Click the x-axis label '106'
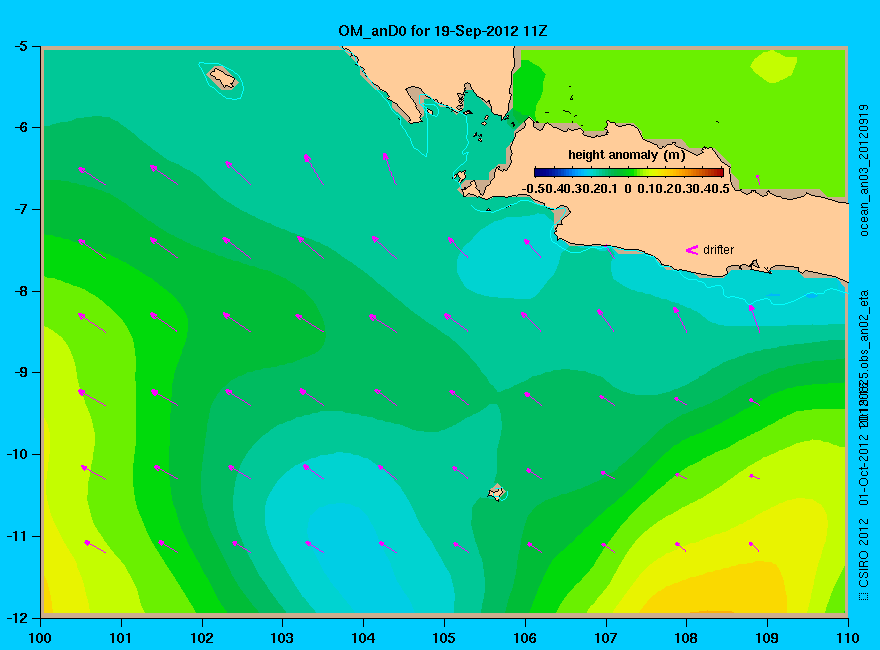The width and height of the screenshot is (880, 650). [525, 638]
